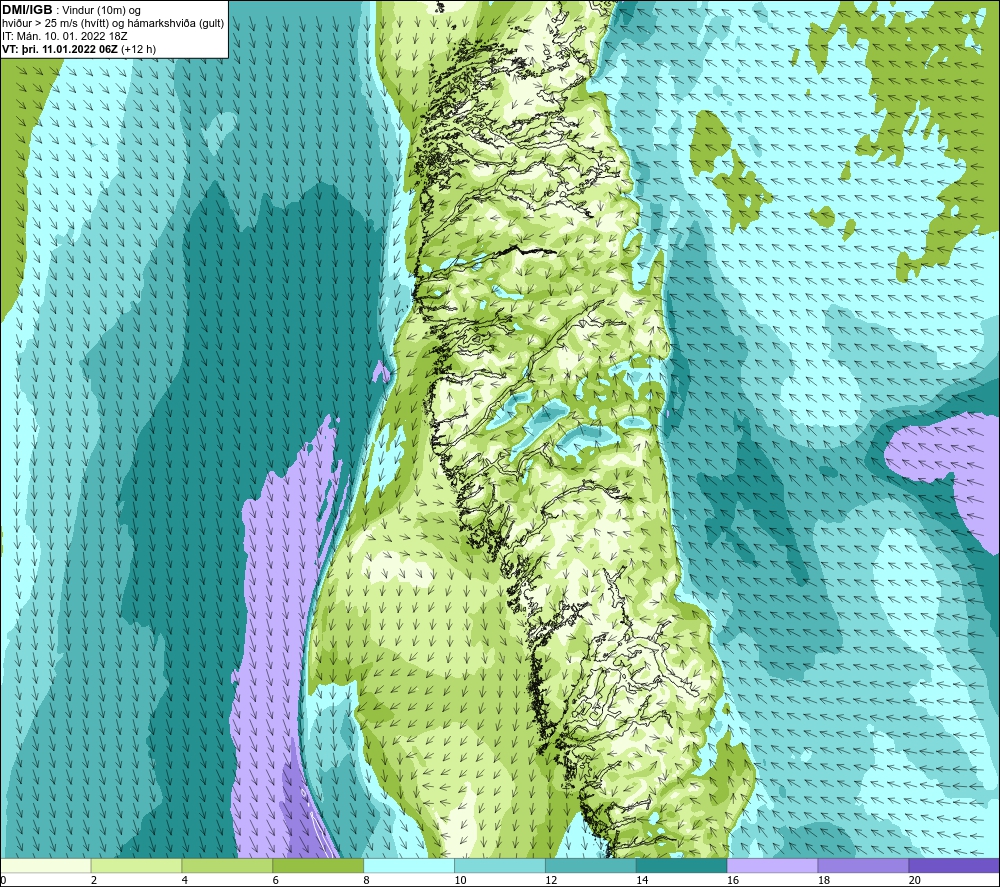This screenshot has height=887, width=1000.
Task: Click the "16" scale label
Action: 733,880
